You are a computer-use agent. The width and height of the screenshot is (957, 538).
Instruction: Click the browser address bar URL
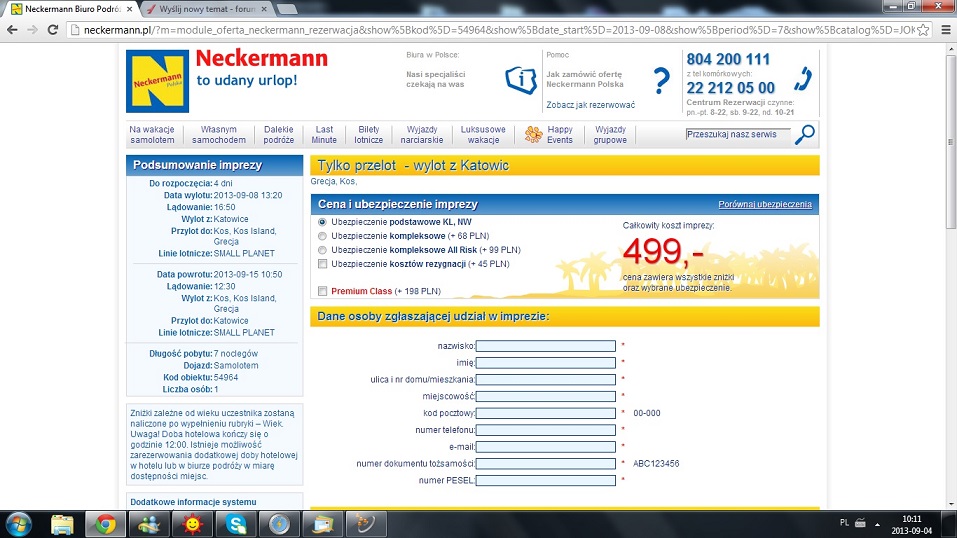[x=499, y=30]
